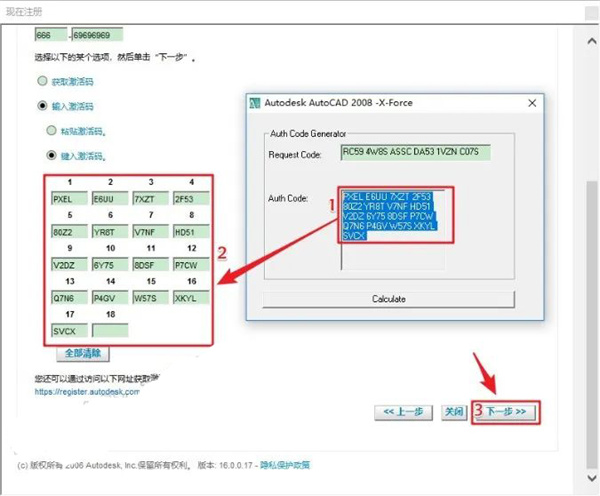
Task: Click activation field 3 containing 7XZT
Action: [x=150, y=199]
